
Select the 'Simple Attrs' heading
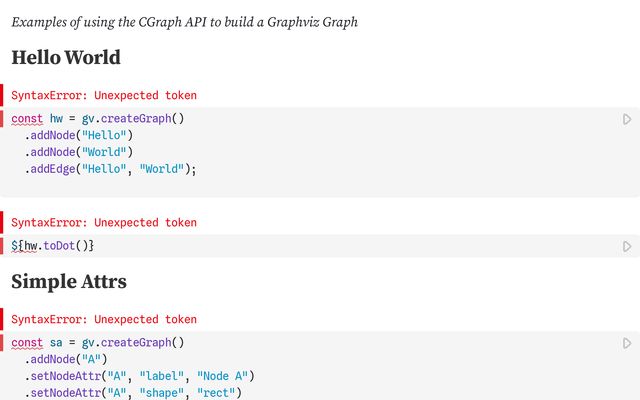coord(69,281)
